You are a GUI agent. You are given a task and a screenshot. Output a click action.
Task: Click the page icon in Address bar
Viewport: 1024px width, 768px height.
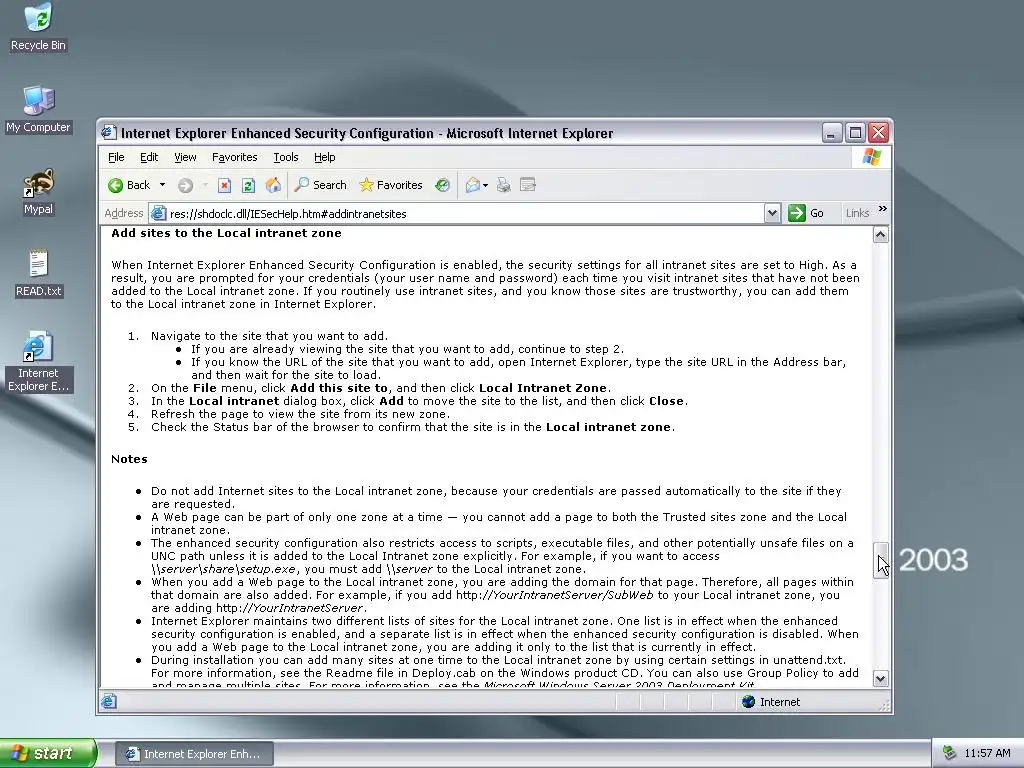(x=158, y=214)
